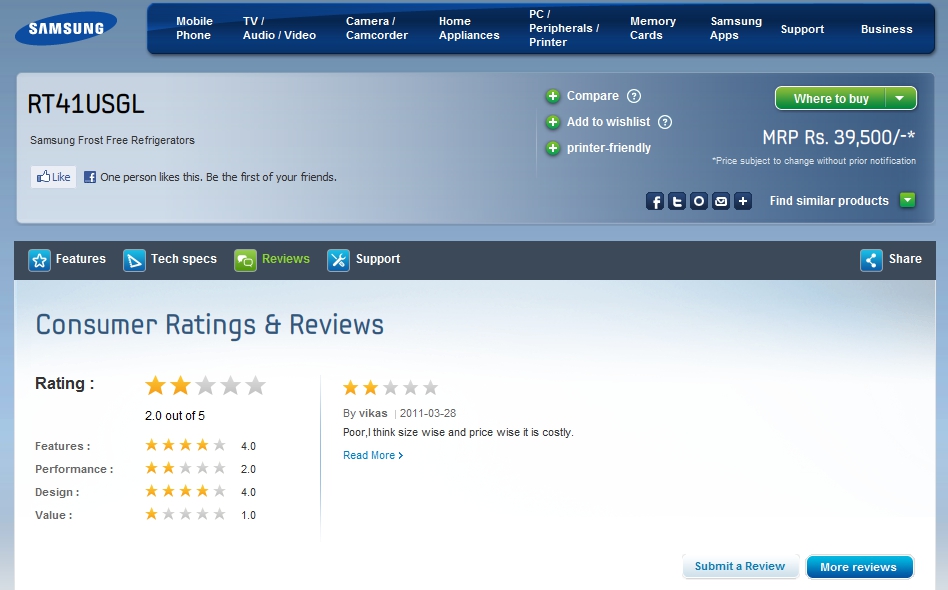Share the product by email icon

pos(721,201)
